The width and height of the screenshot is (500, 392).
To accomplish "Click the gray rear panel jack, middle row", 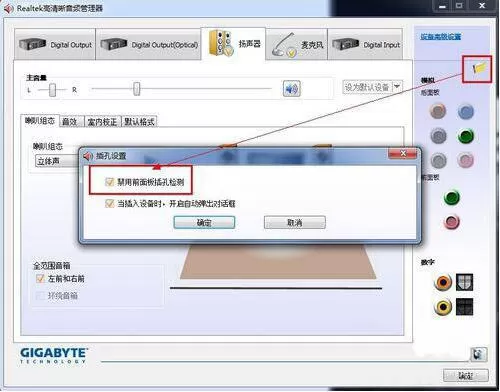I will coord(438,136).
